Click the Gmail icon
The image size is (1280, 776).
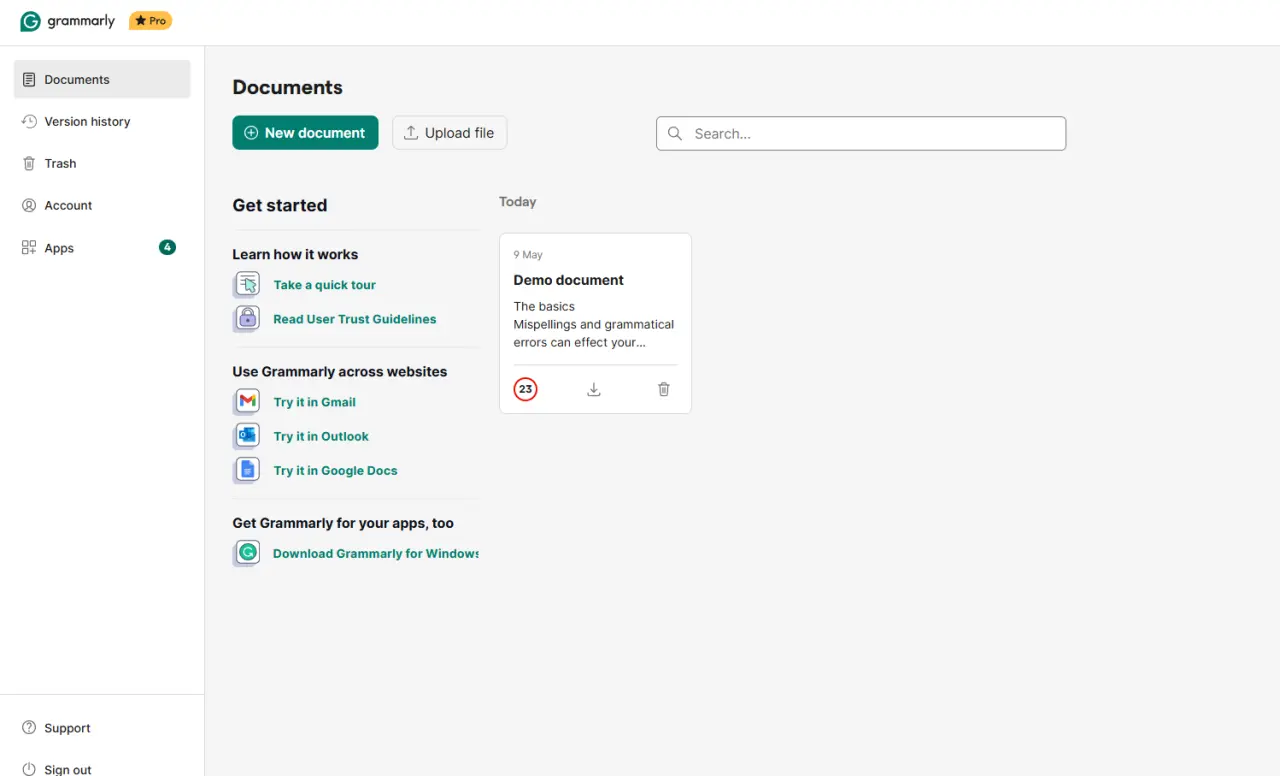(246, 402)
